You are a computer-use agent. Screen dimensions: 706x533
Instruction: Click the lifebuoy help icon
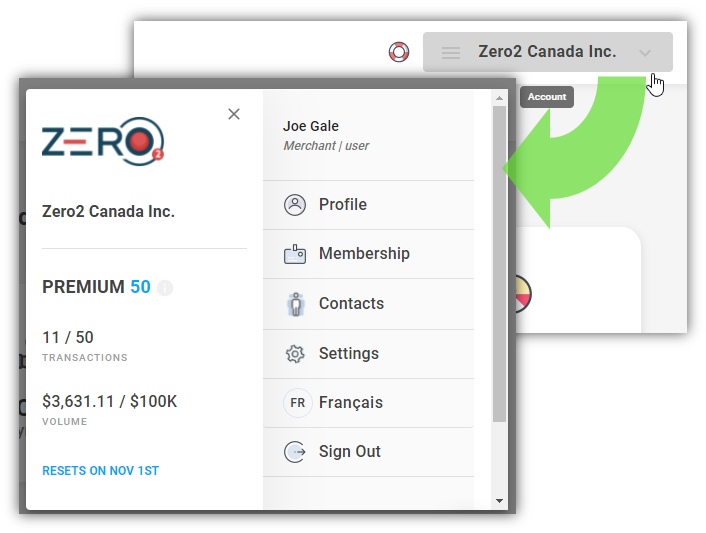point(398,52)
